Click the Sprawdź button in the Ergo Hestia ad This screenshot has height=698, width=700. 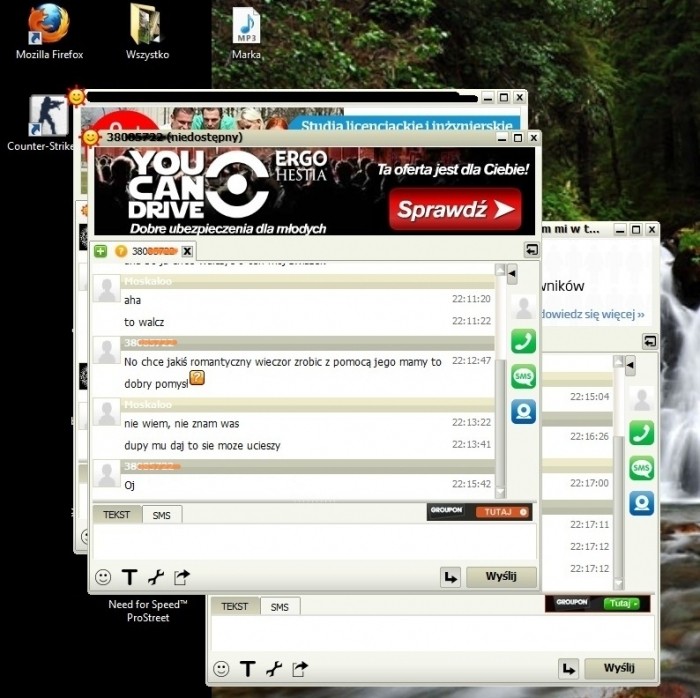coord(455,210)
